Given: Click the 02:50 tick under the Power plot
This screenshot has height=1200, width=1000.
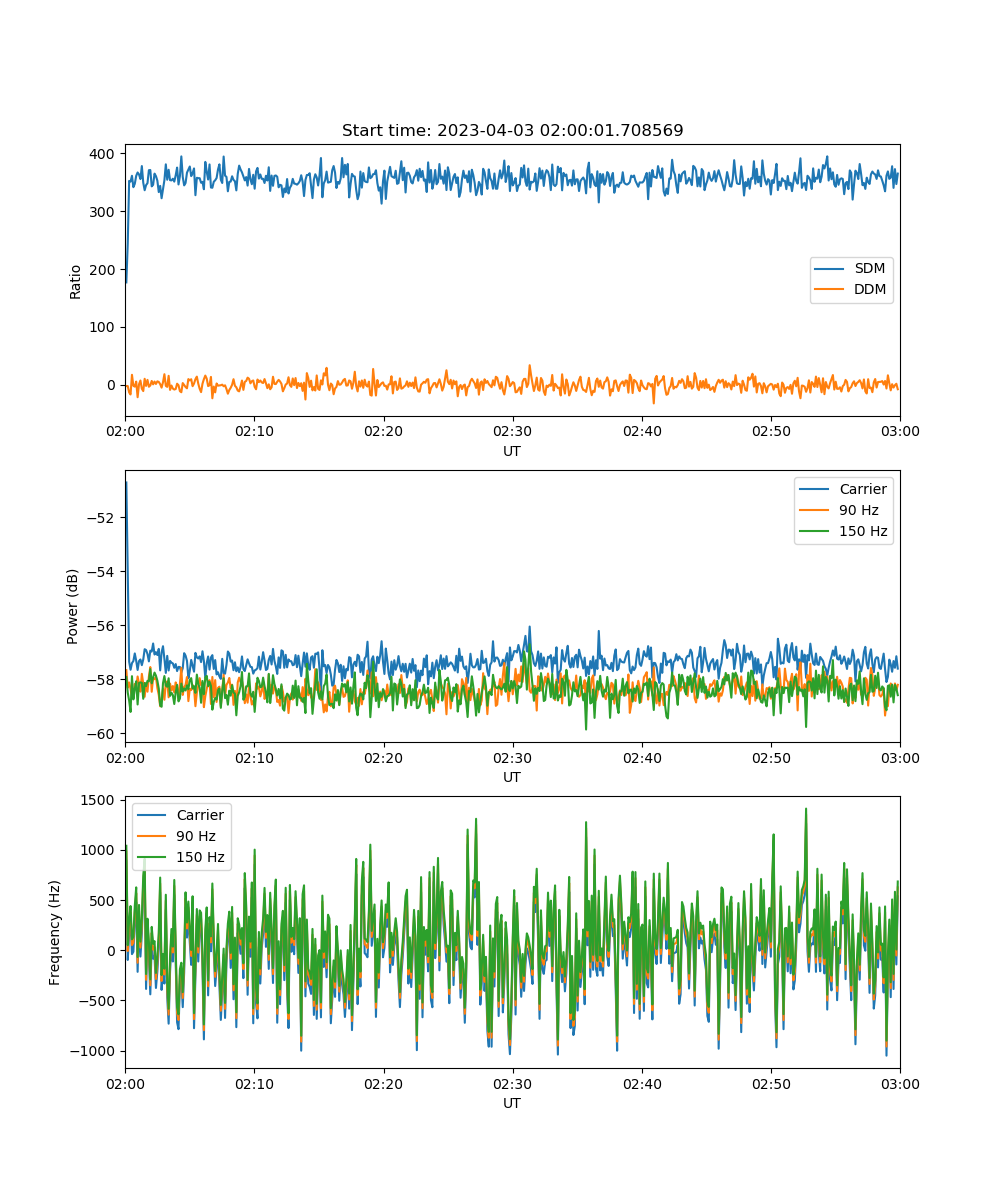Looking at the screenshot, I should tap(771, 757).
